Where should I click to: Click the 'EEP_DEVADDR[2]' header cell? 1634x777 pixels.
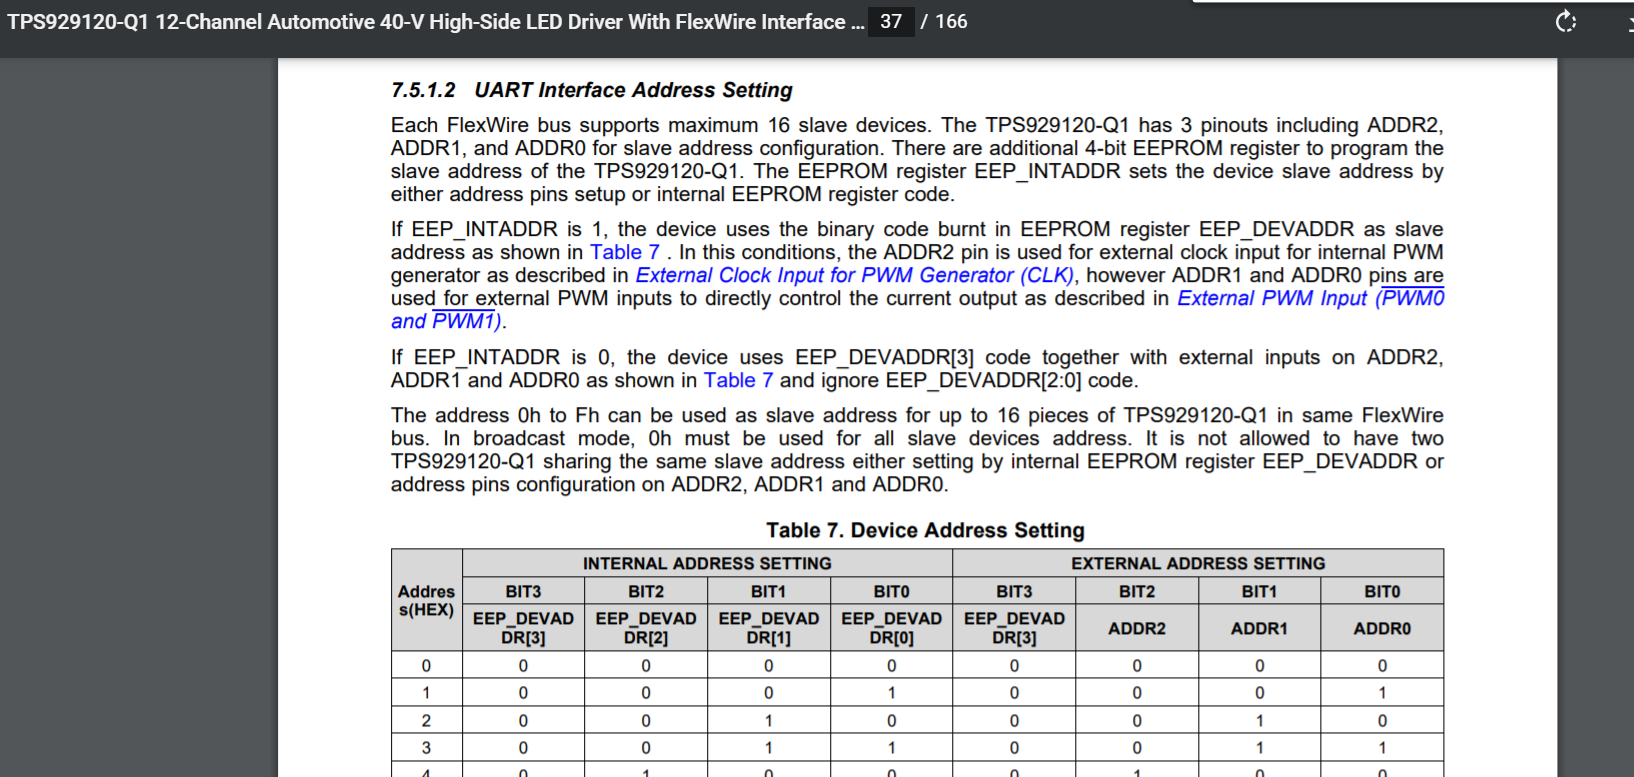[646, 628]
